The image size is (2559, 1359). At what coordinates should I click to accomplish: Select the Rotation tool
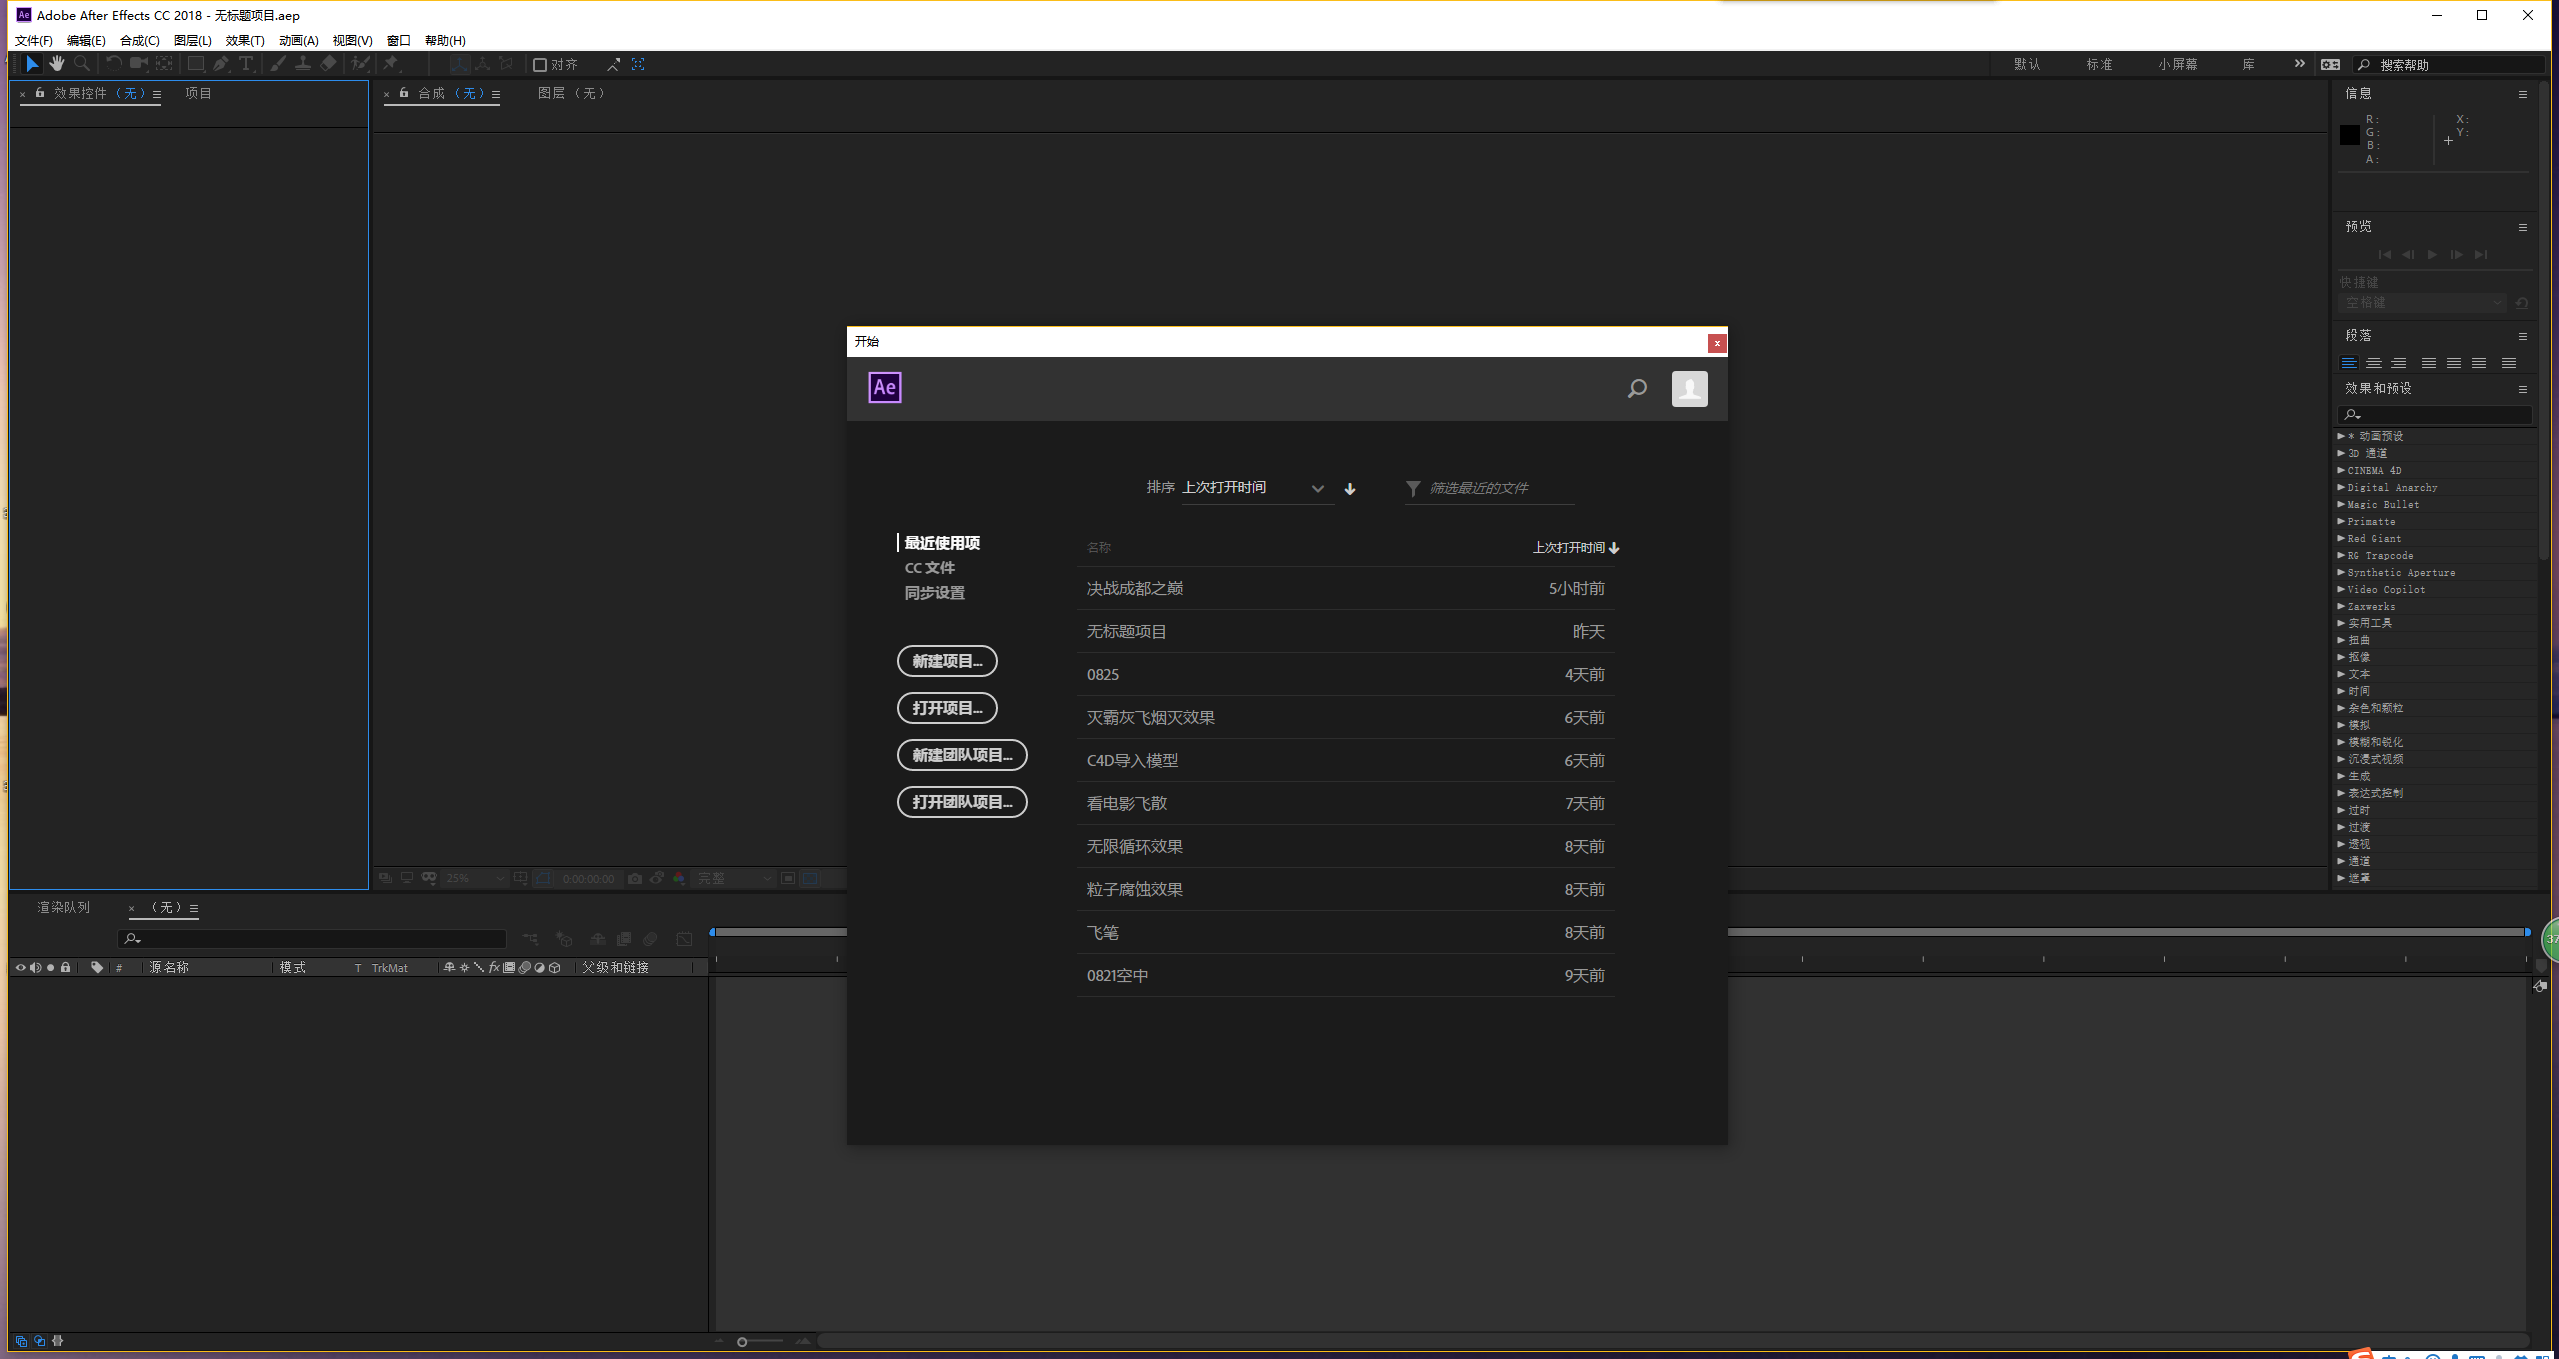point(113,63)
